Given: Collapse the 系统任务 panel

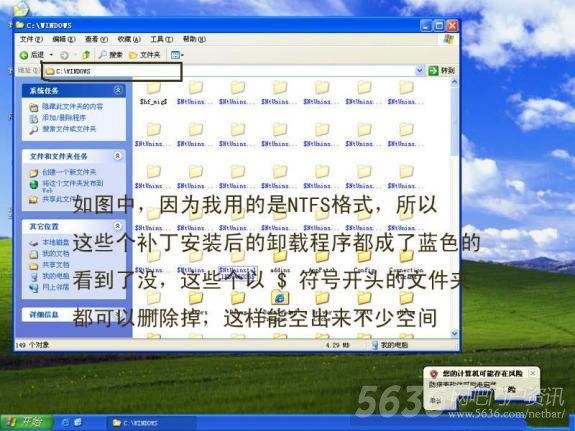Looking at the screenshot, I should [118, 90].
